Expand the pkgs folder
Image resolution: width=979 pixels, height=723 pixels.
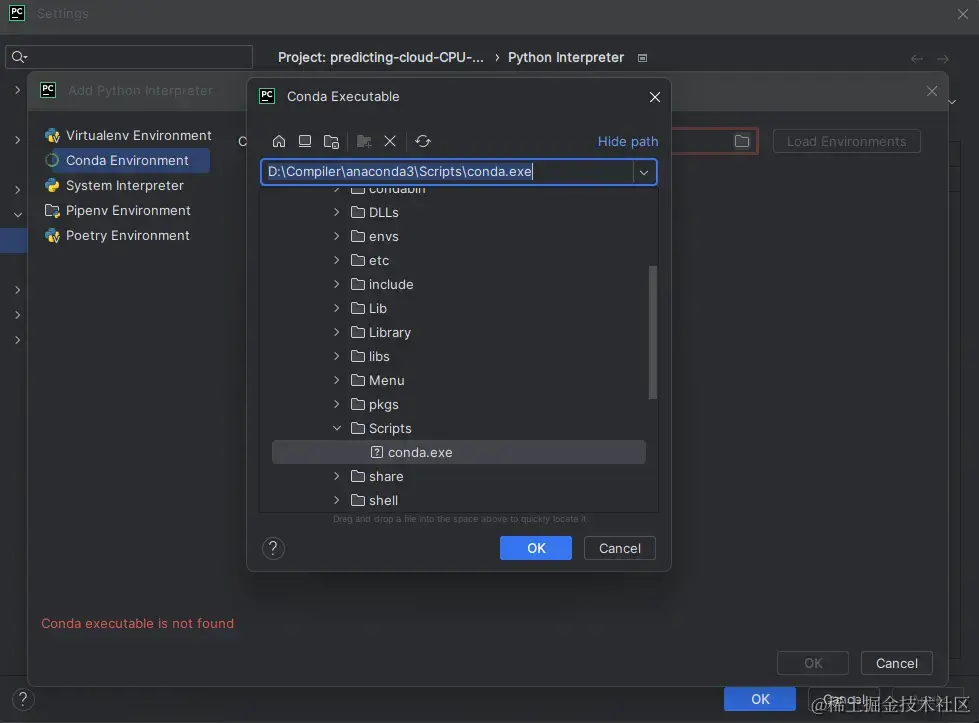337,404
